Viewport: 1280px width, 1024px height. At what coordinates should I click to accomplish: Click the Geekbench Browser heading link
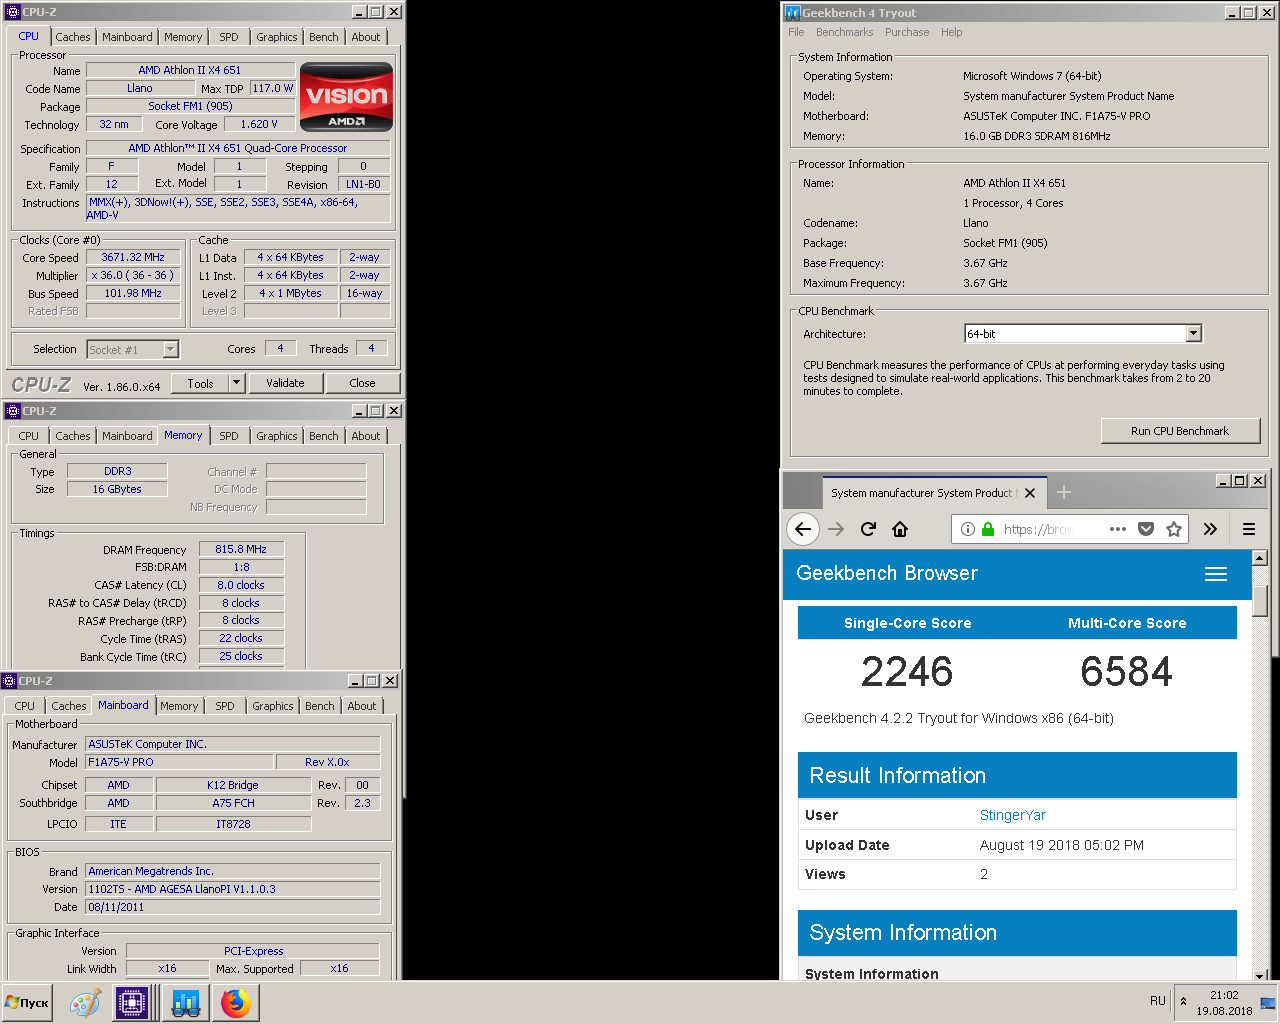[887, 573]
